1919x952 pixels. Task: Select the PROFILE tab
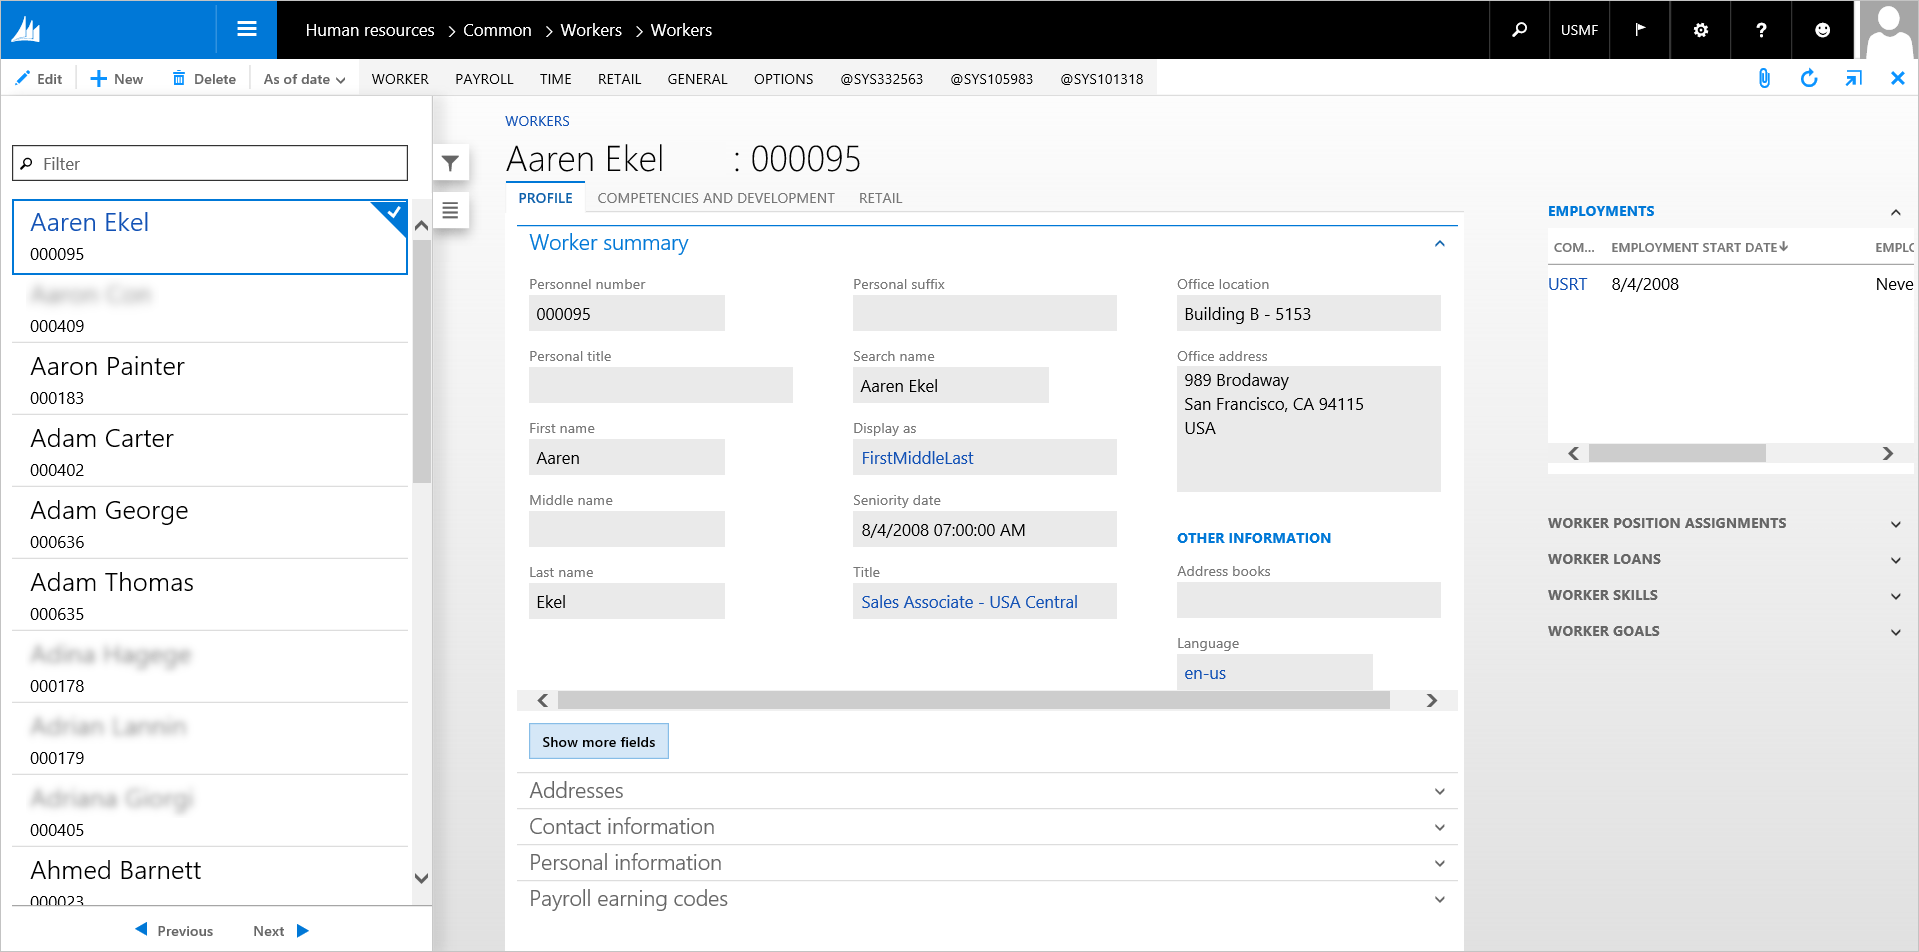(x=545, y=198)
